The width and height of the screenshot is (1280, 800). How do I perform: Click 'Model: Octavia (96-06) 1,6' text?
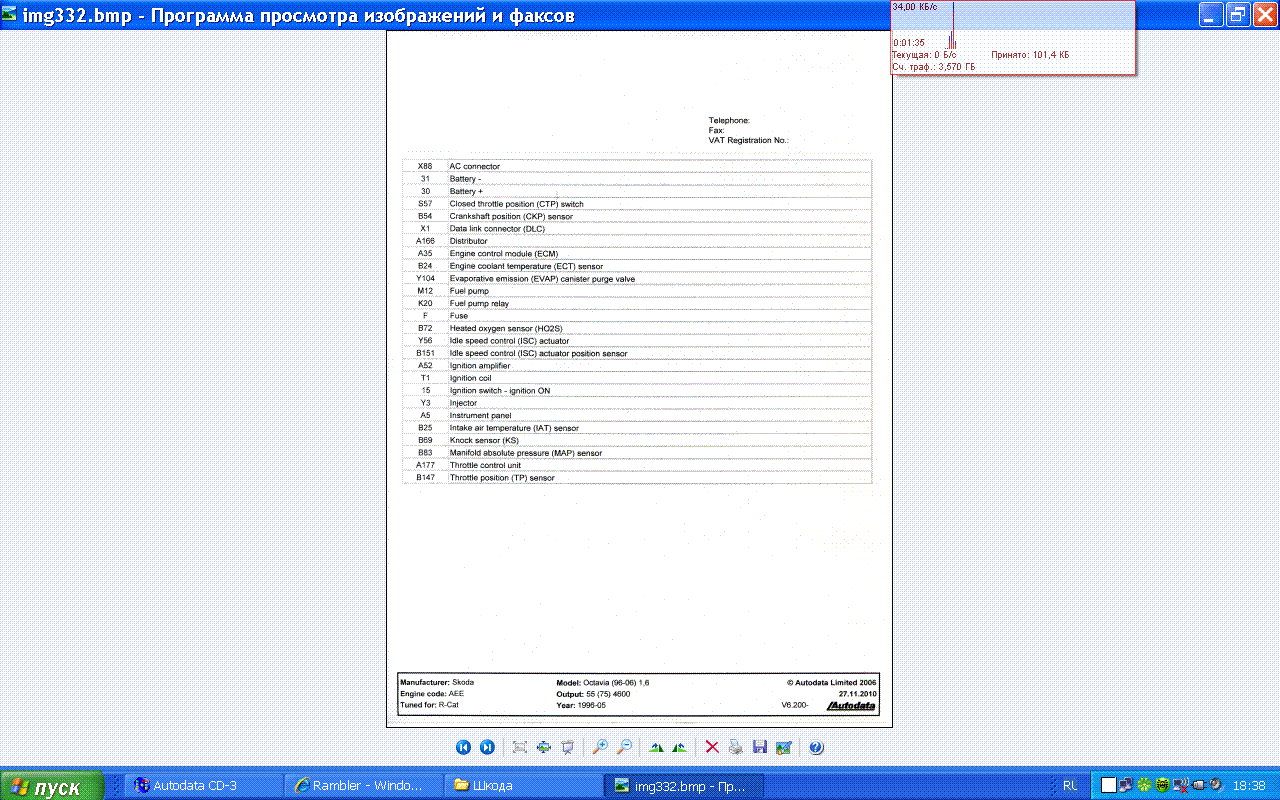point(603,682)
